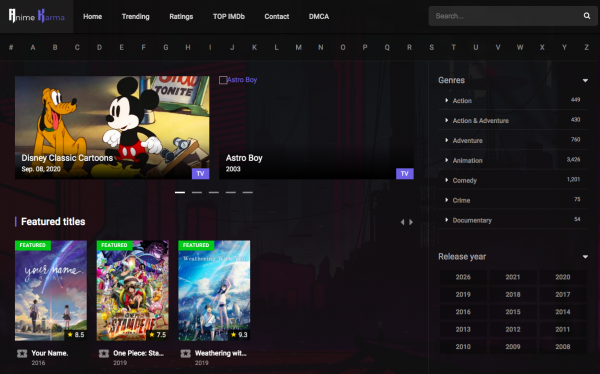
Task: Open the Anime Karma logo
Action: click(x=36, y=16)
